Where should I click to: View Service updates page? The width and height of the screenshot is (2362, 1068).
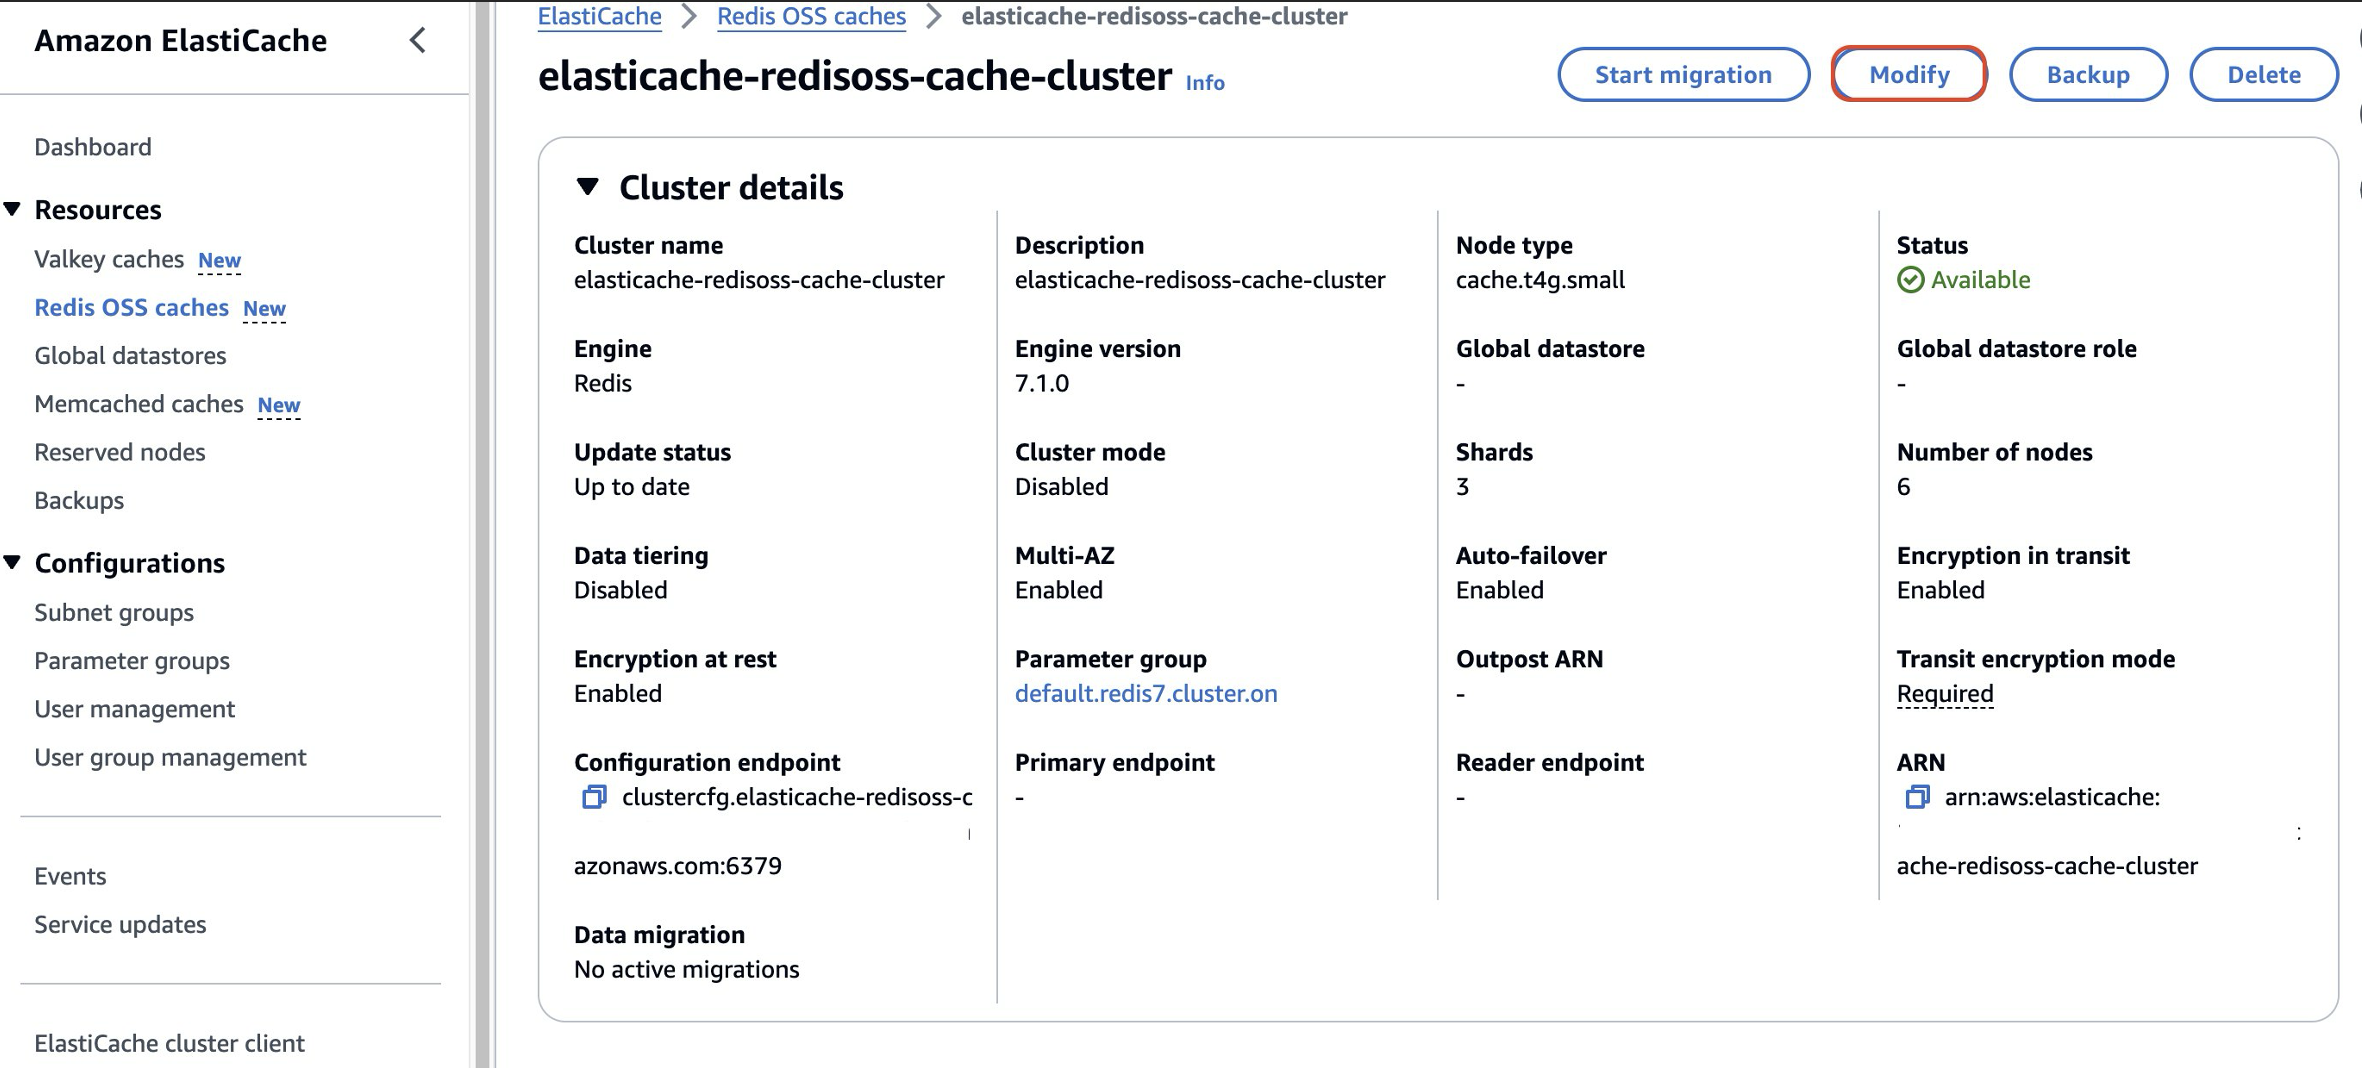point(120,924)
